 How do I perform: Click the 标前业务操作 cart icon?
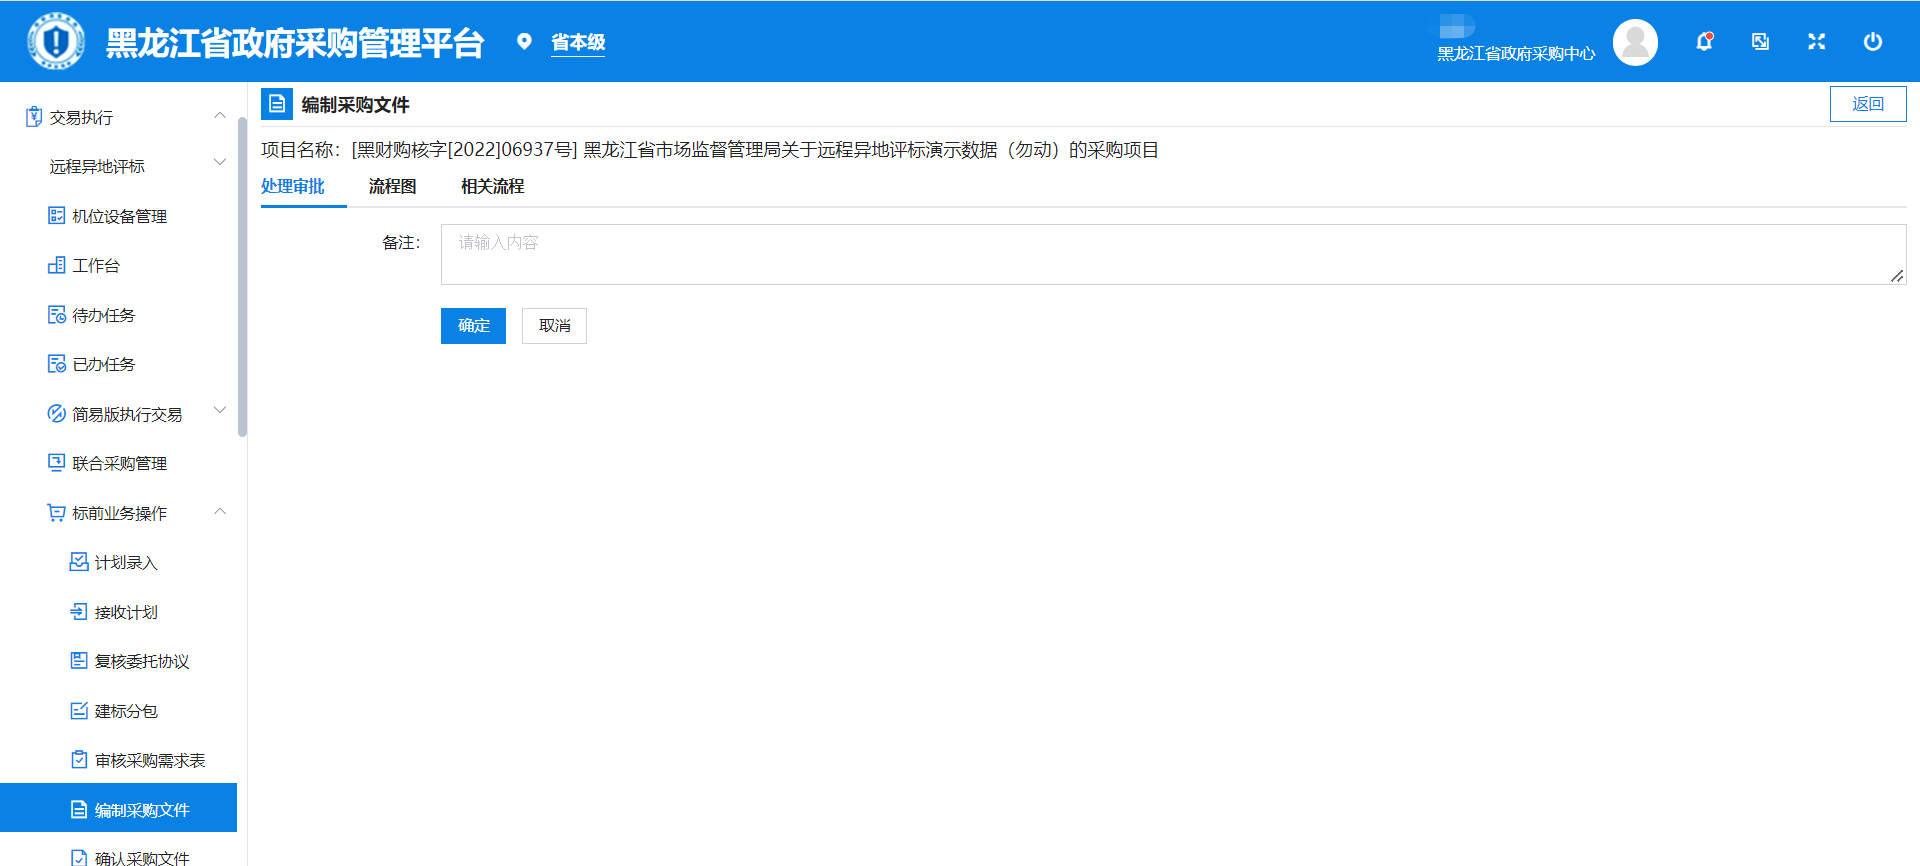pyautogui.click(x=57, y=512)
